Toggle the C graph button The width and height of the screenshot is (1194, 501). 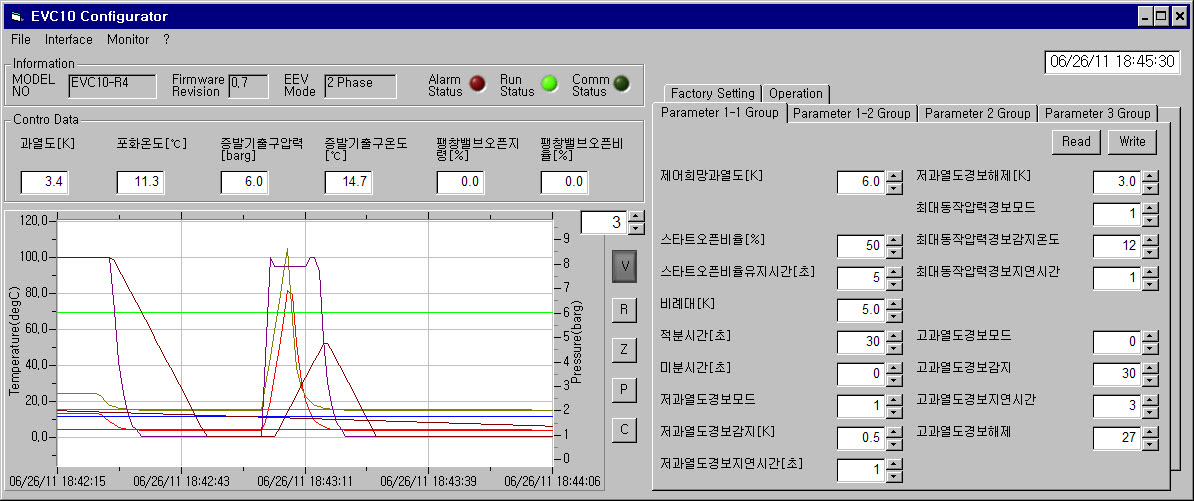tap(624, 430)
